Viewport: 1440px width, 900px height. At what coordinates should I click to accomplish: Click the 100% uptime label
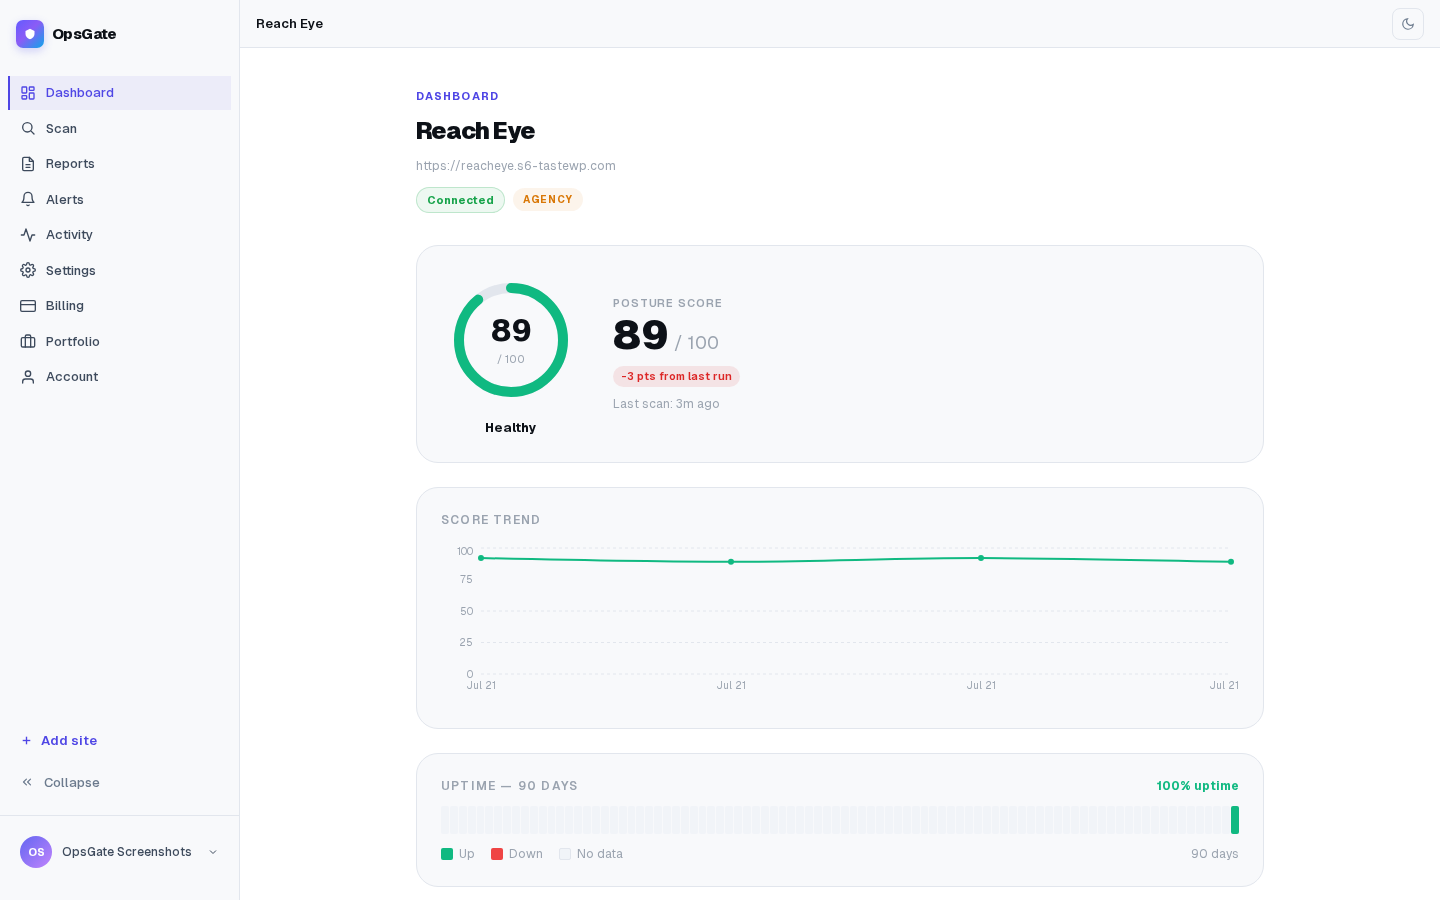pyautogui.click(x=1197, y=786)
